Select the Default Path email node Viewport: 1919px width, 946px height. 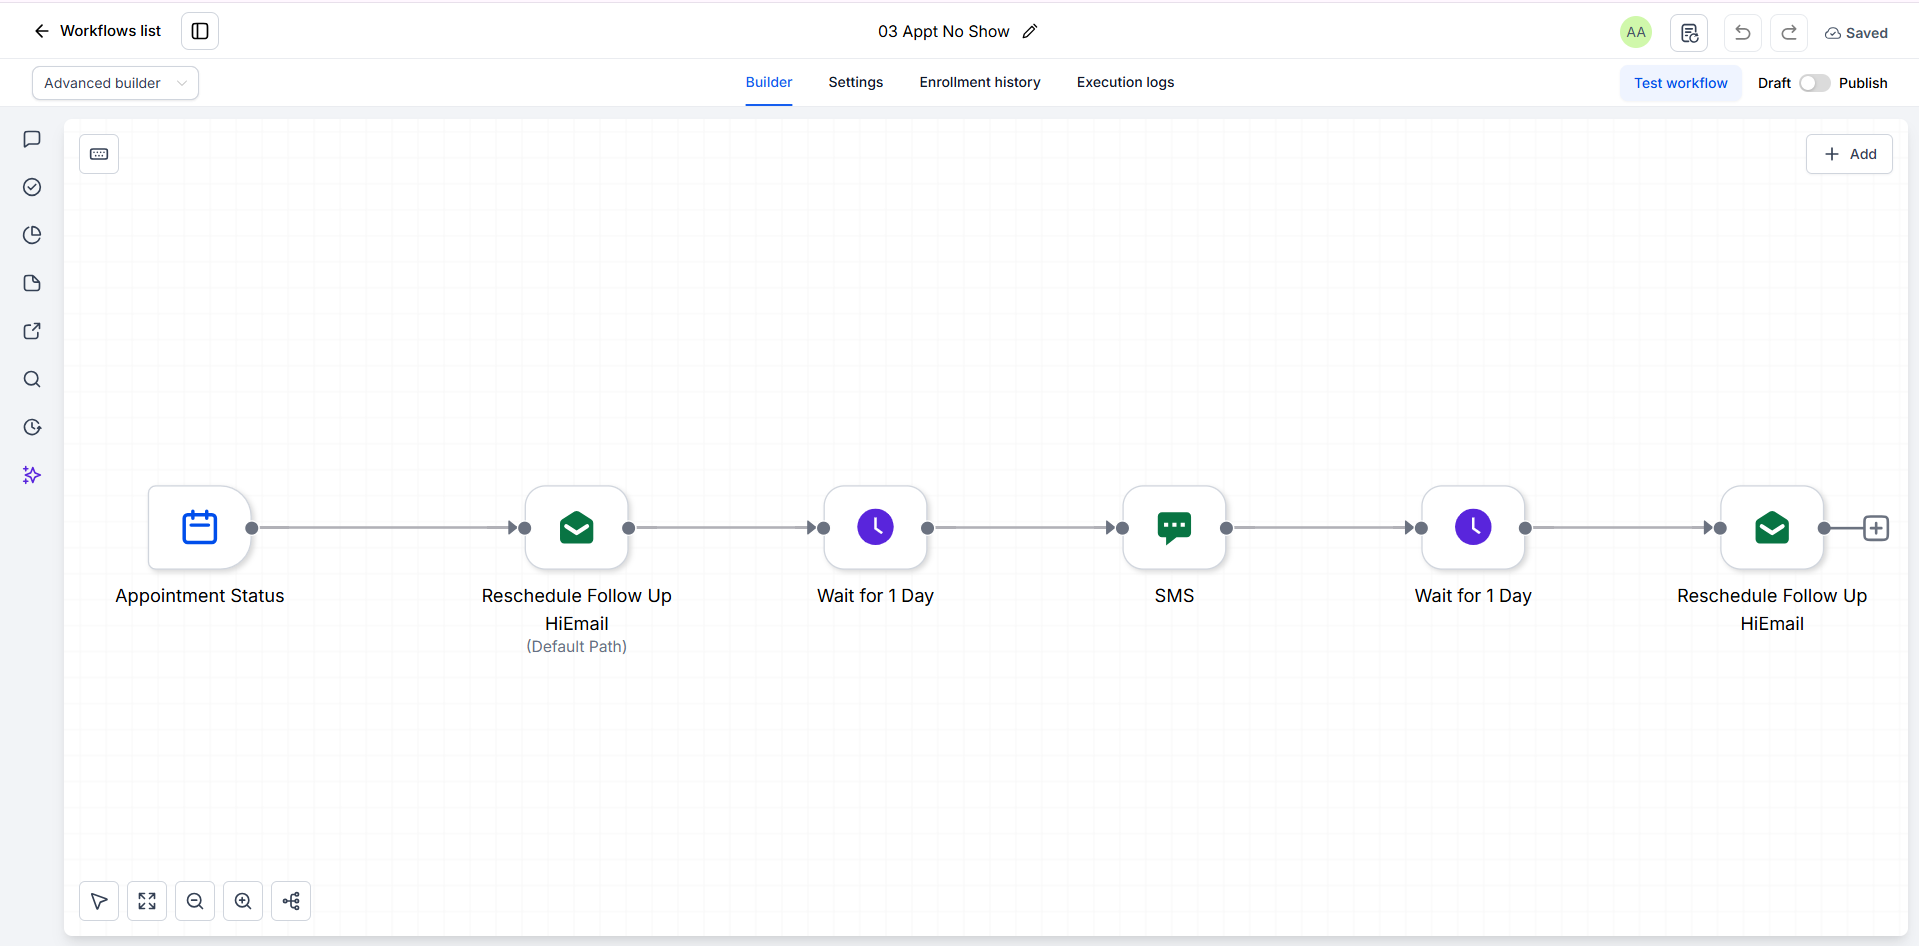(x=577, y=527)
